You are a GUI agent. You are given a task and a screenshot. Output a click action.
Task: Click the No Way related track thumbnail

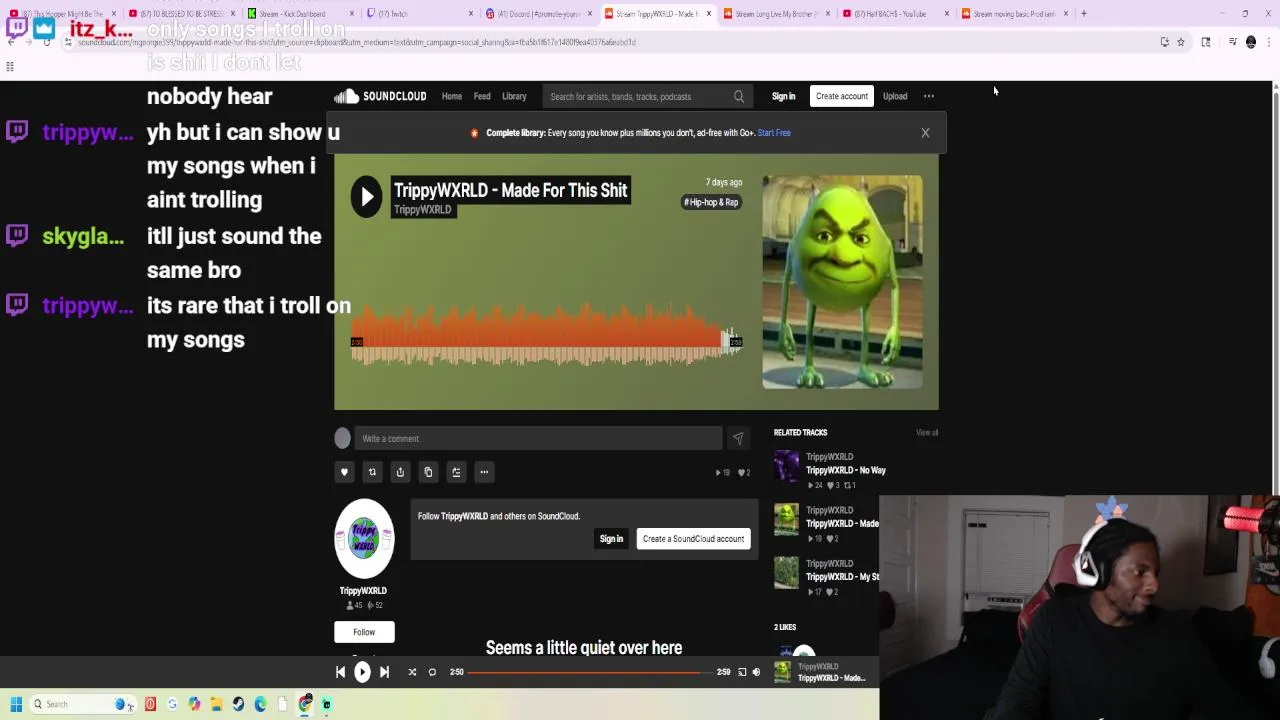(787, 465)
